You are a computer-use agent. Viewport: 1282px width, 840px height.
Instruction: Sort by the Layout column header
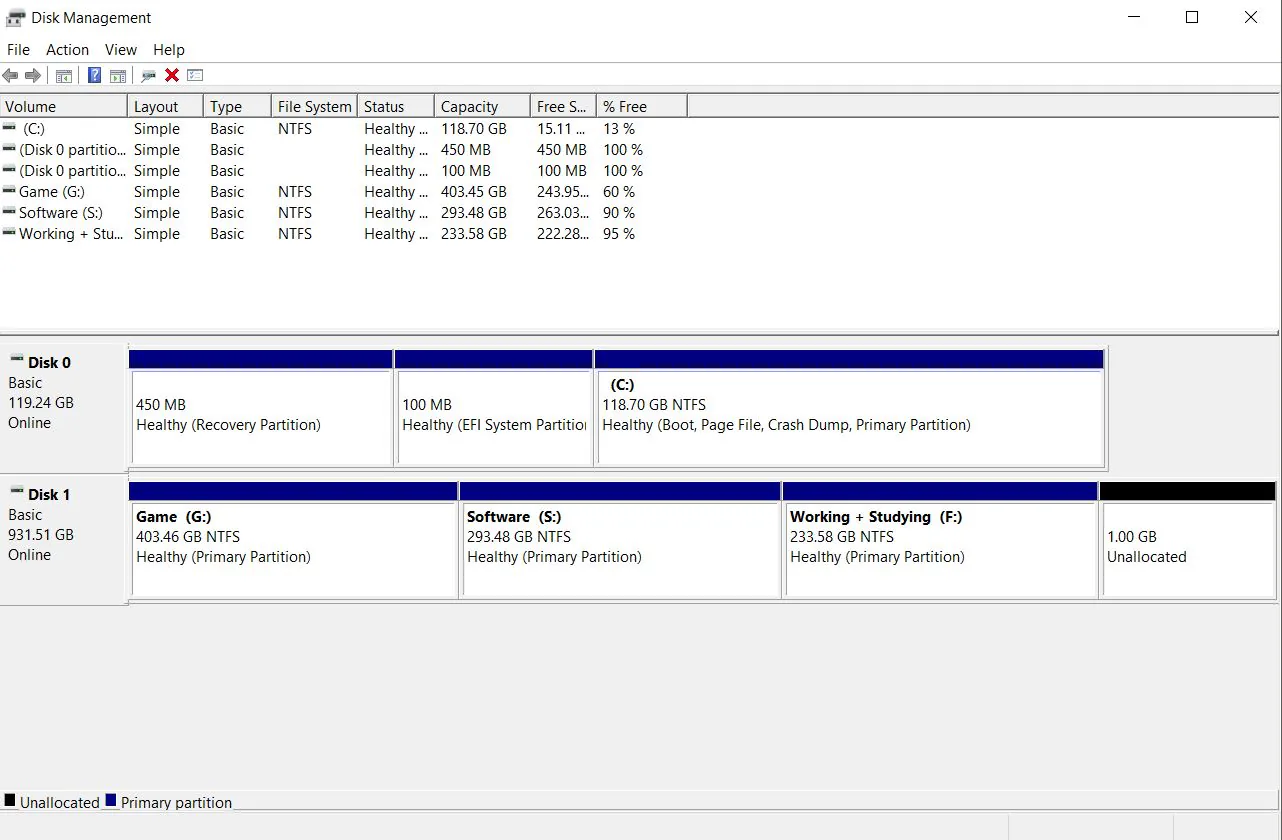point(166,106)
